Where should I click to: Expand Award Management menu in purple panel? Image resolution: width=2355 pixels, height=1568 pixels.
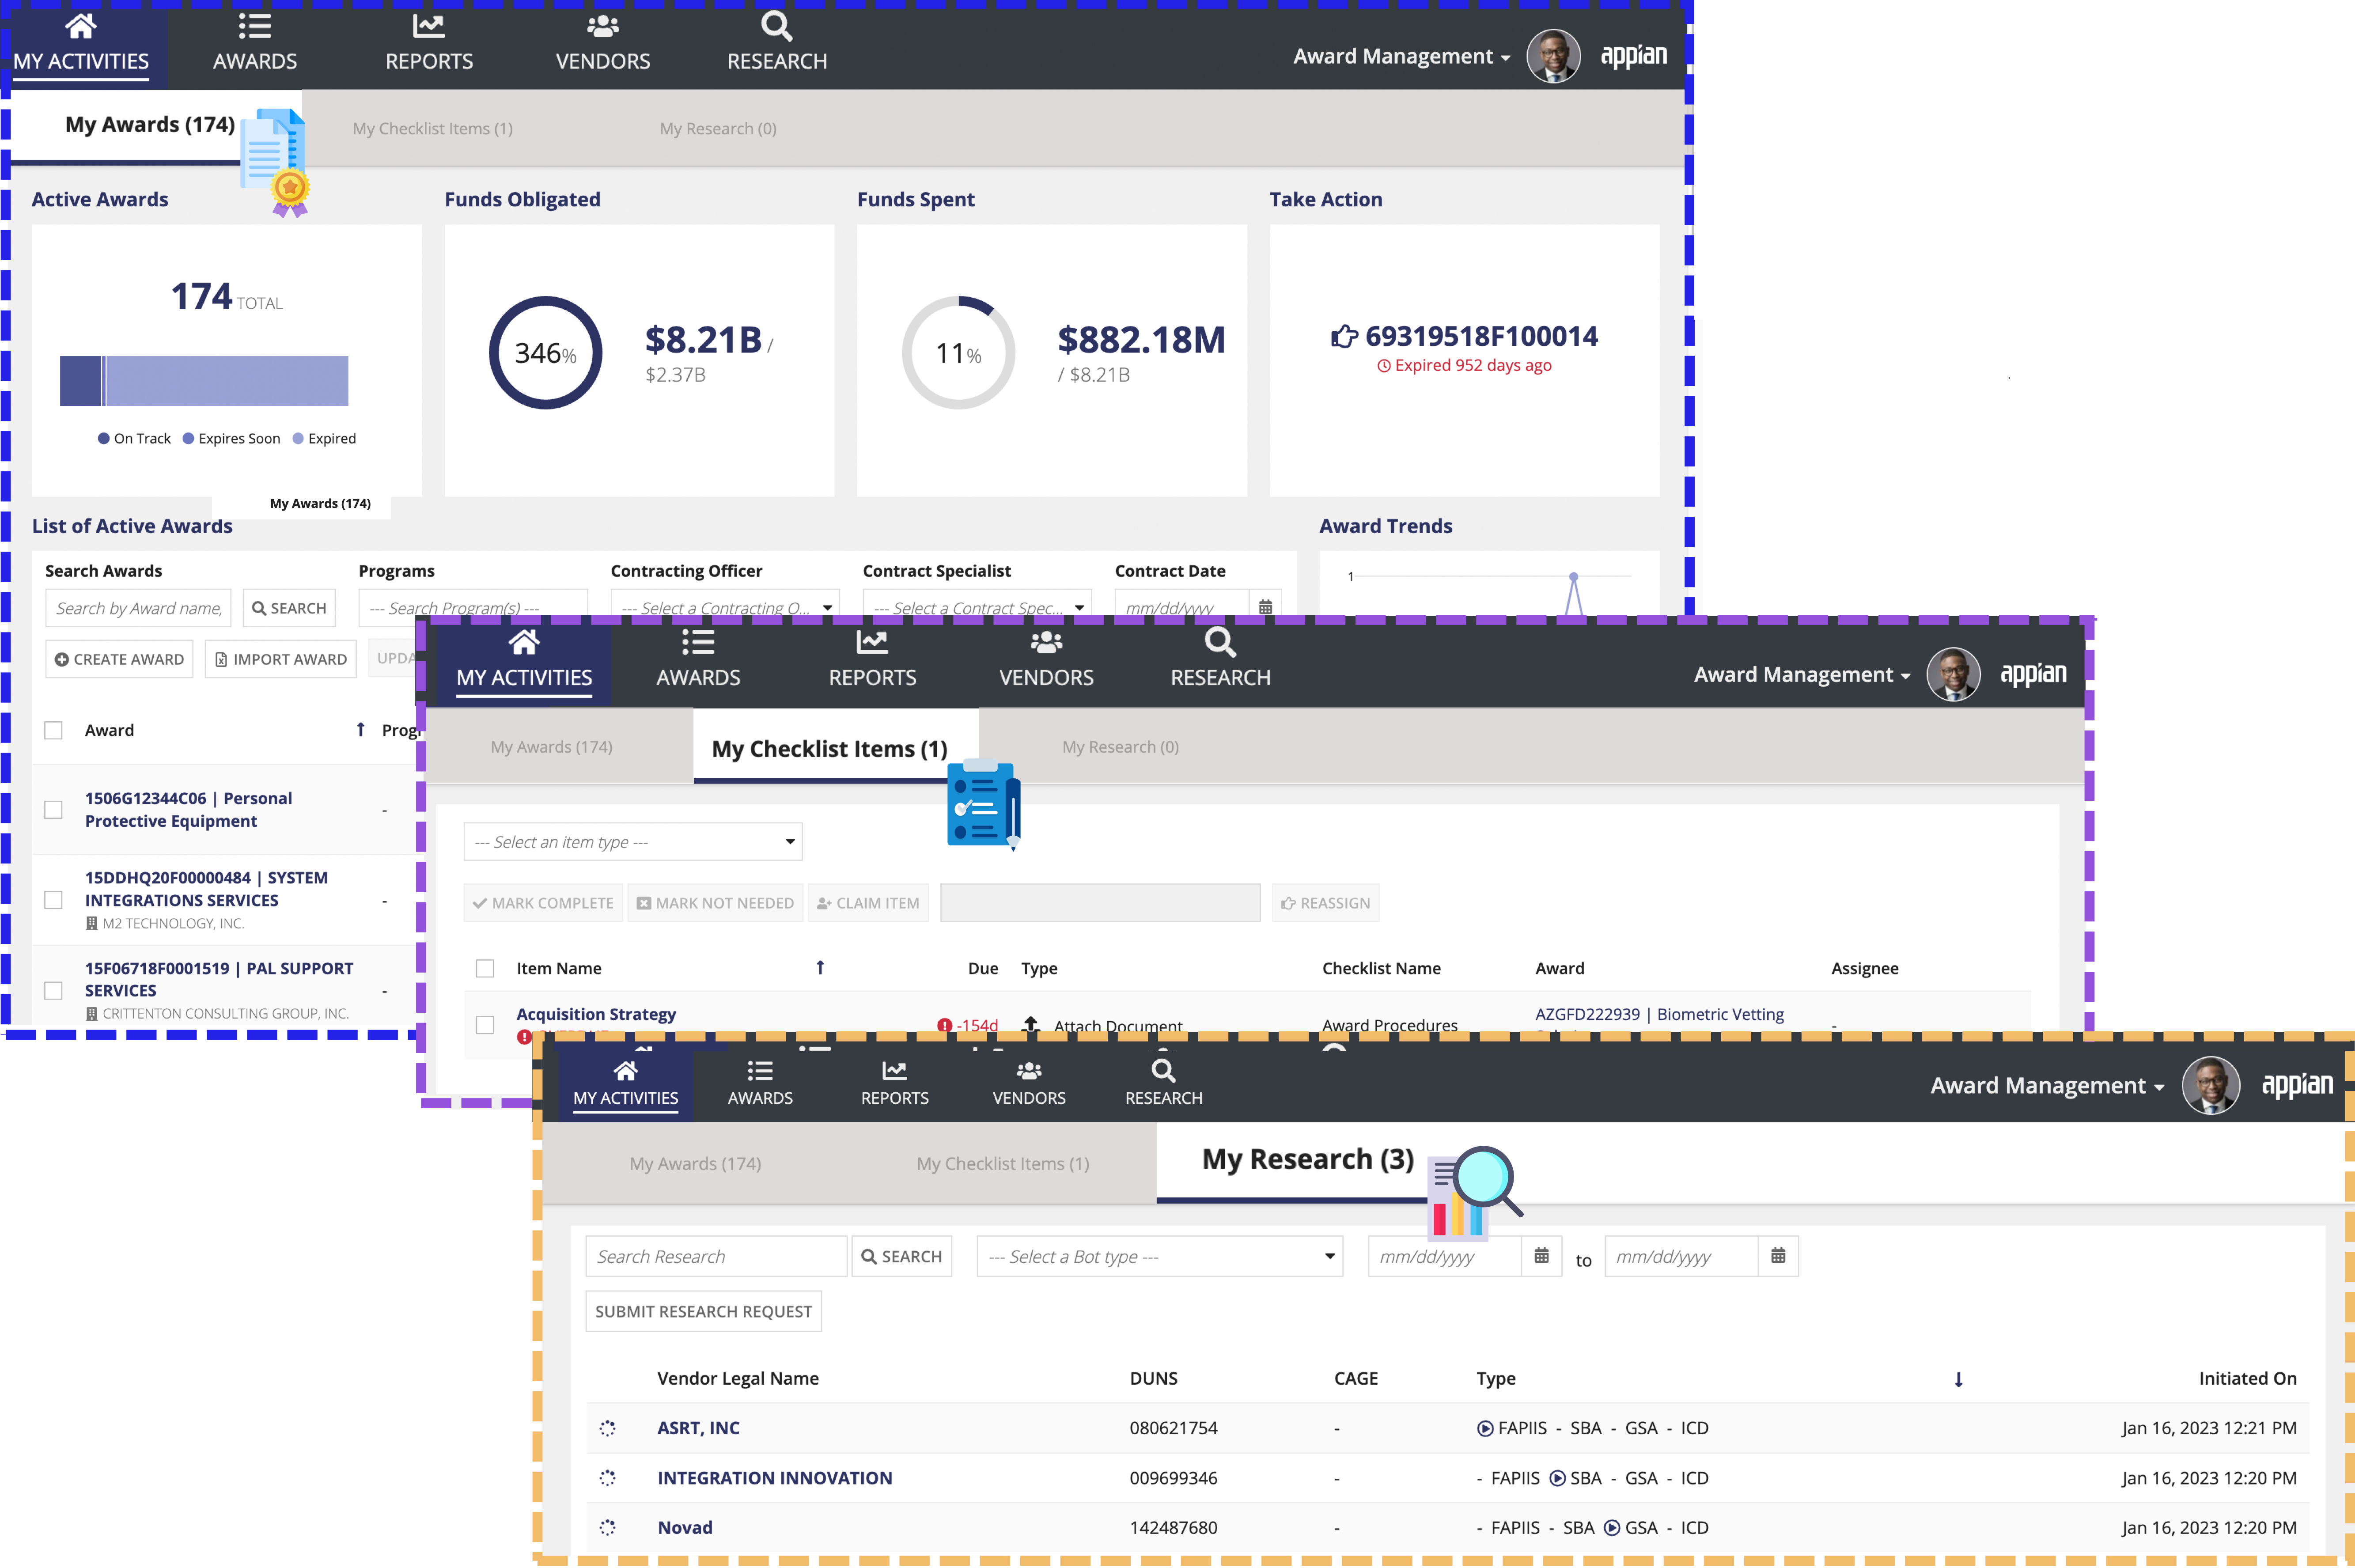pyautogui.click(x=1802, y=674)
